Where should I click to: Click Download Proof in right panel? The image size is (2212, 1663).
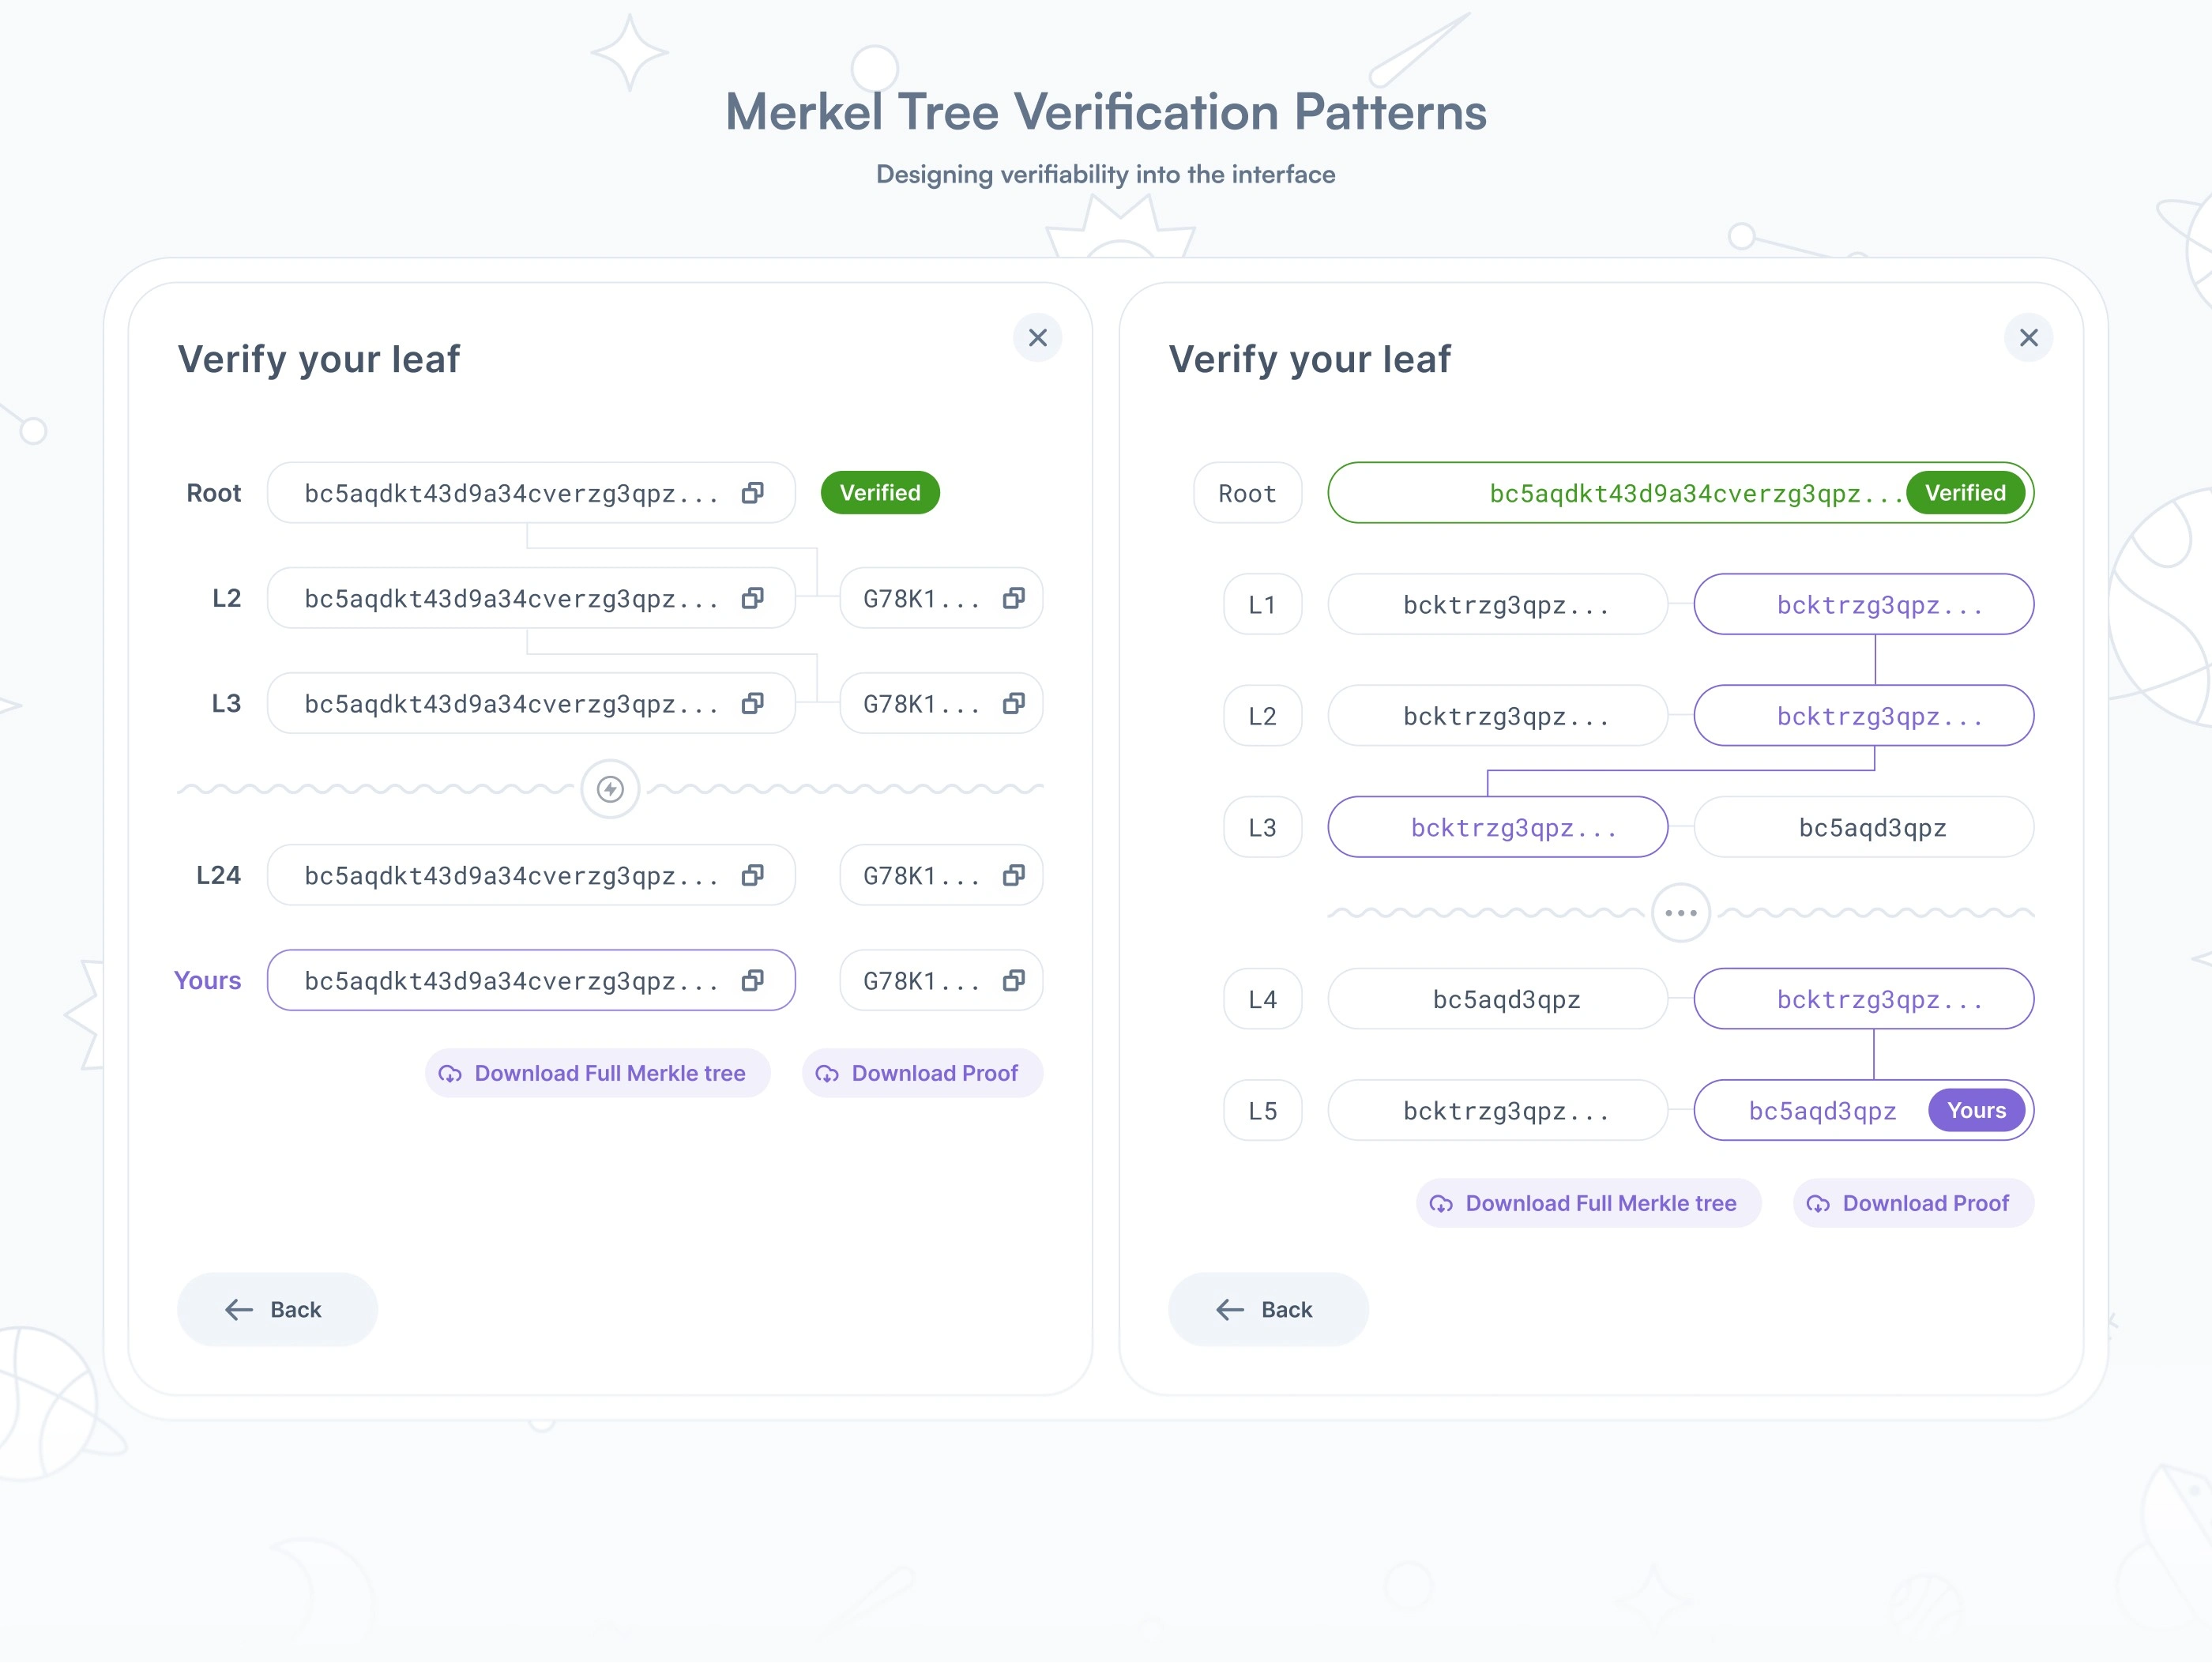(1913, 1203)
